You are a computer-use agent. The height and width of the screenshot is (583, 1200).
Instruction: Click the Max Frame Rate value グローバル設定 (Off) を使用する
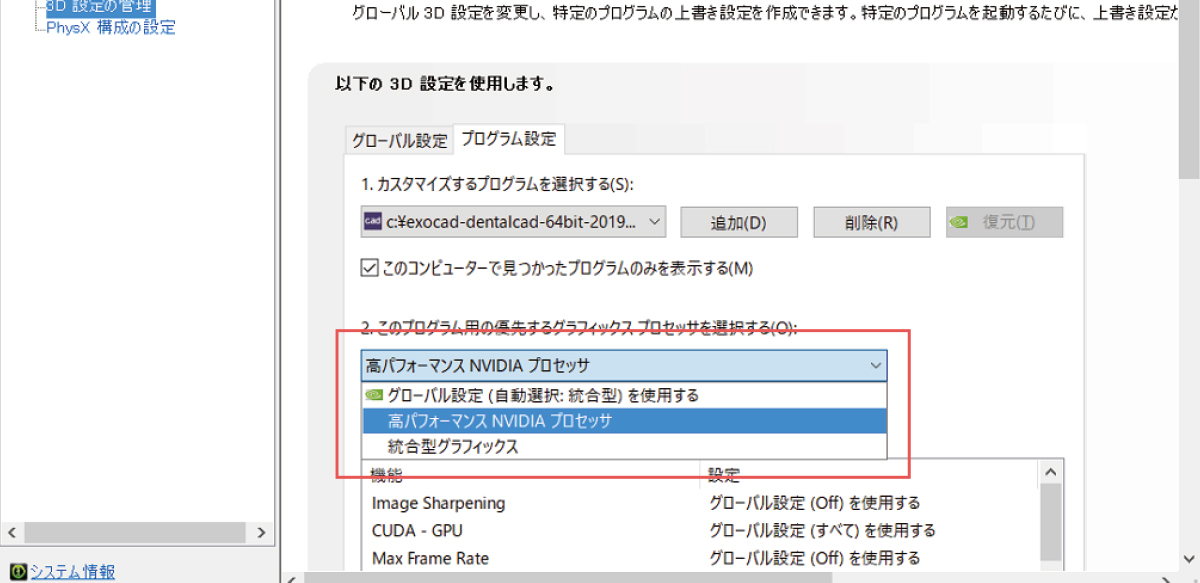(x=814, y=558)
